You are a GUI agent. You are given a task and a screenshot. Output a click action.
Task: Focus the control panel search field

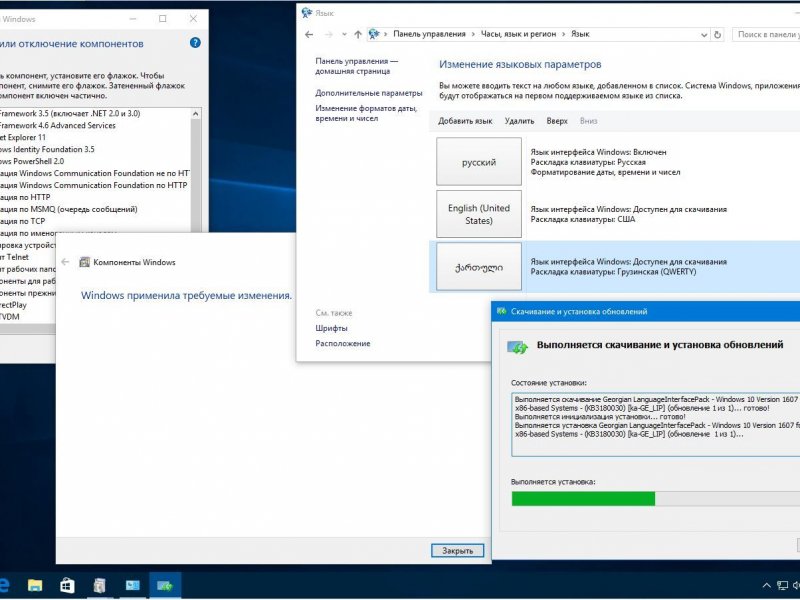coord(766,34)
